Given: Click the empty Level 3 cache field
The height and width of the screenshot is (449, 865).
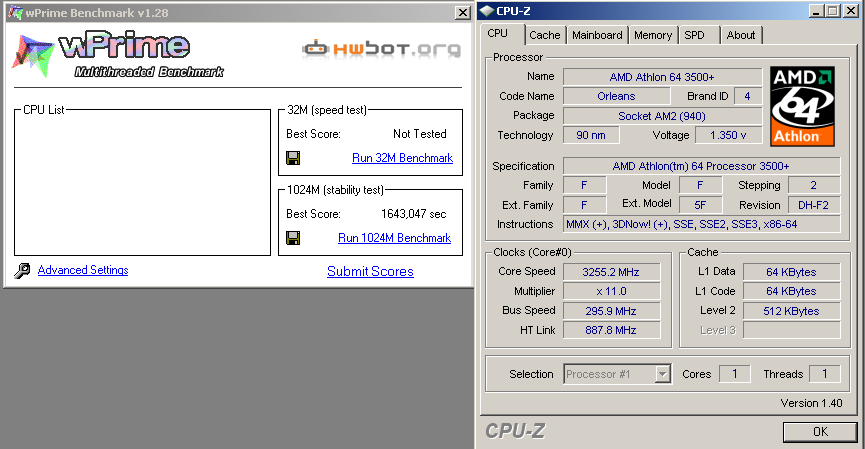Looking at the screenshot, I should click(x=791, y=330).
